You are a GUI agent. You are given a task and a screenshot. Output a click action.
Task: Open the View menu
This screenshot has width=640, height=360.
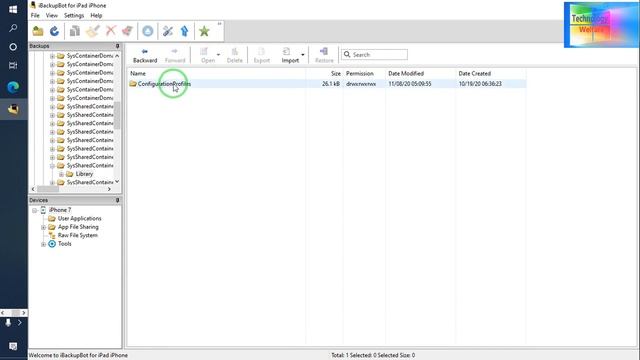click(51, 16)
